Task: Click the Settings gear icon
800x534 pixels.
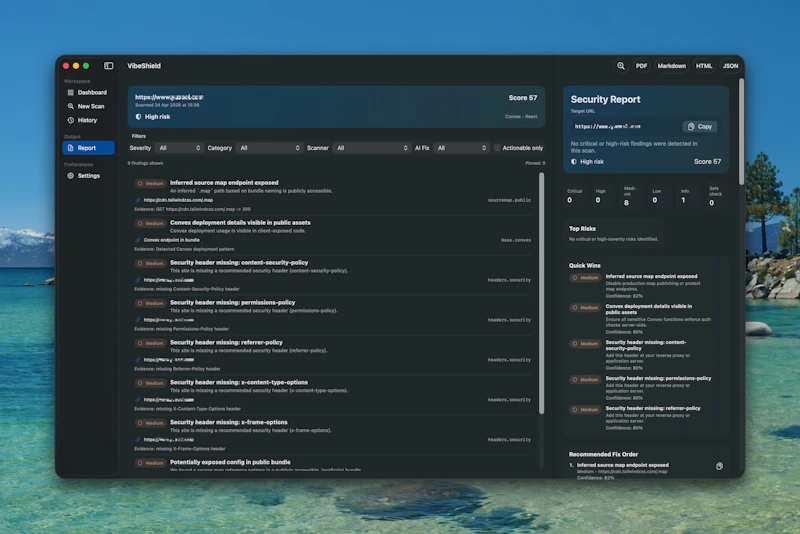Action: click(x=70, y=175)
